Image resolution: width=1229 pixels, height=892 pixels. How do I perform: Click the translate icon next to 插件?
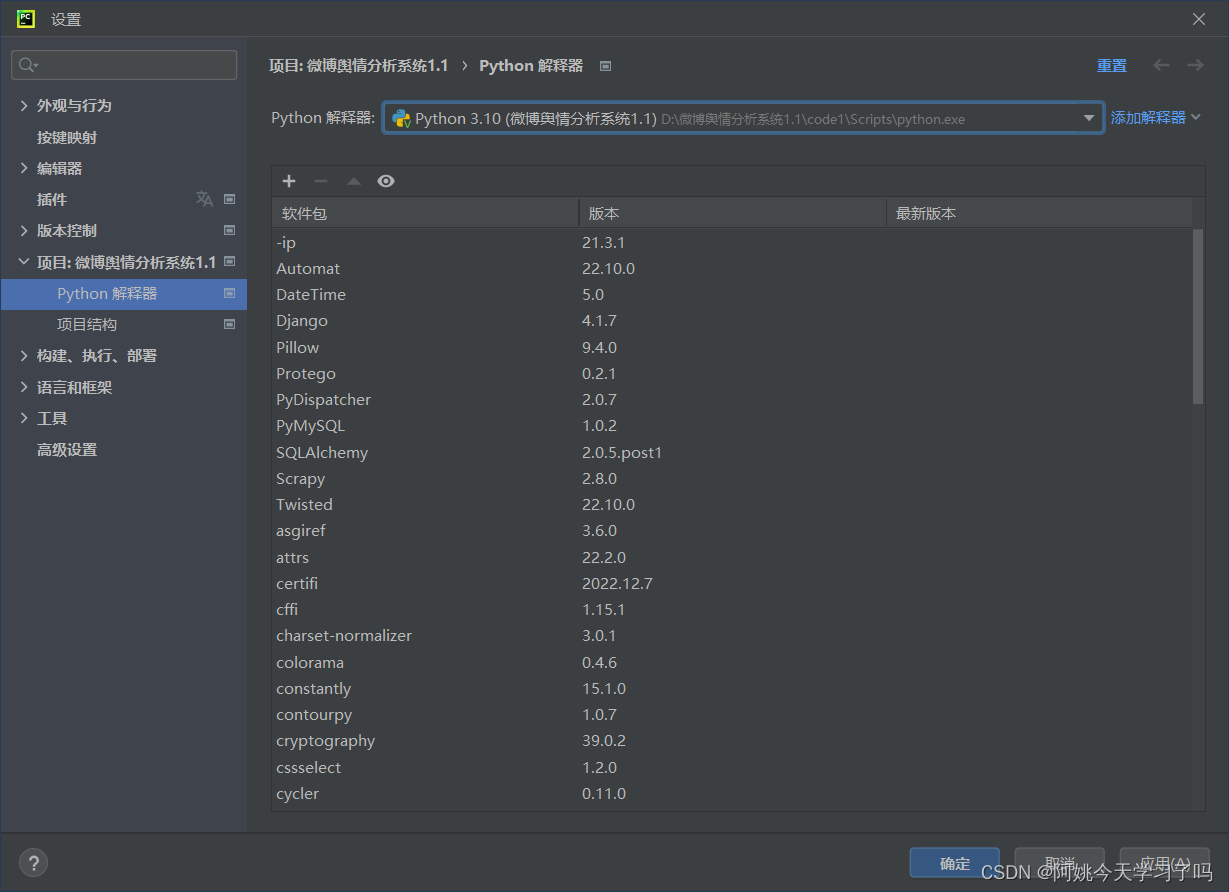[204, 199]
